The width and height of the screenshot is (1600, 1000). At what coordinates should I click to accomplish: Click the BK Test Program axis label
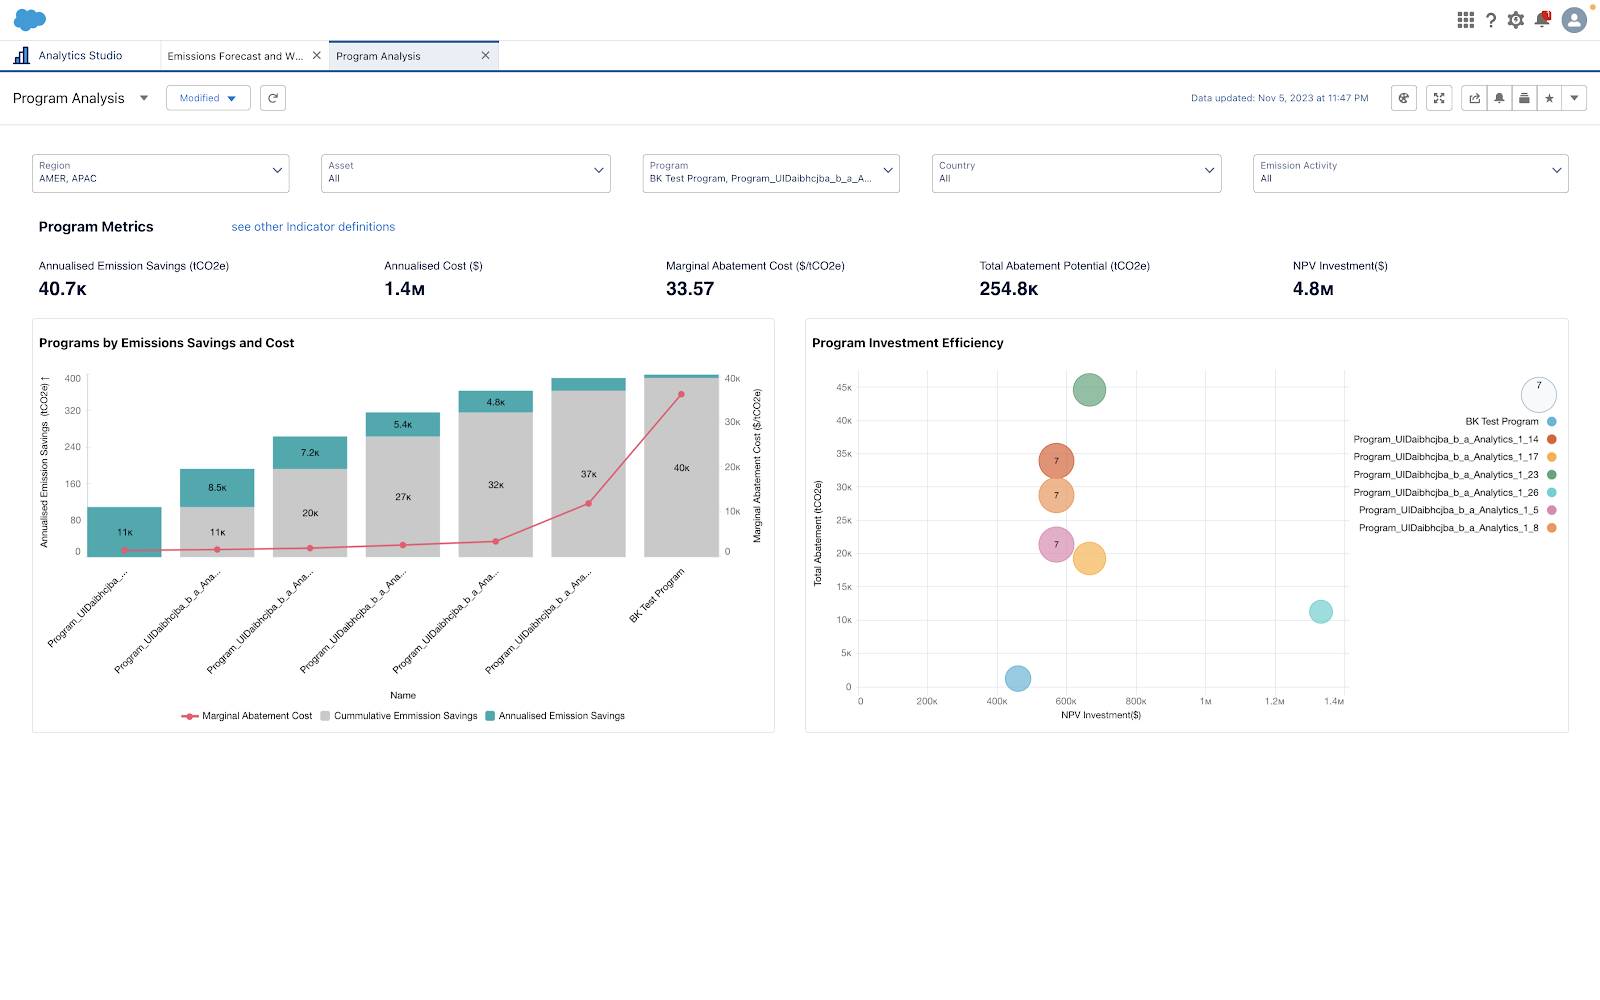coord(658,596)
